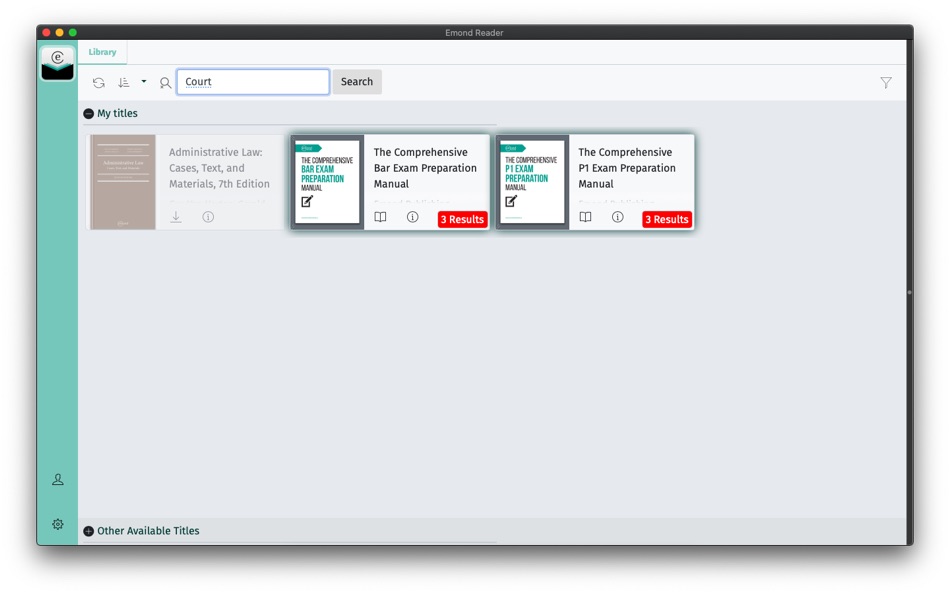
Task: Open the Bar Exam Preparation Manual cover
Action: click(327, 182)
